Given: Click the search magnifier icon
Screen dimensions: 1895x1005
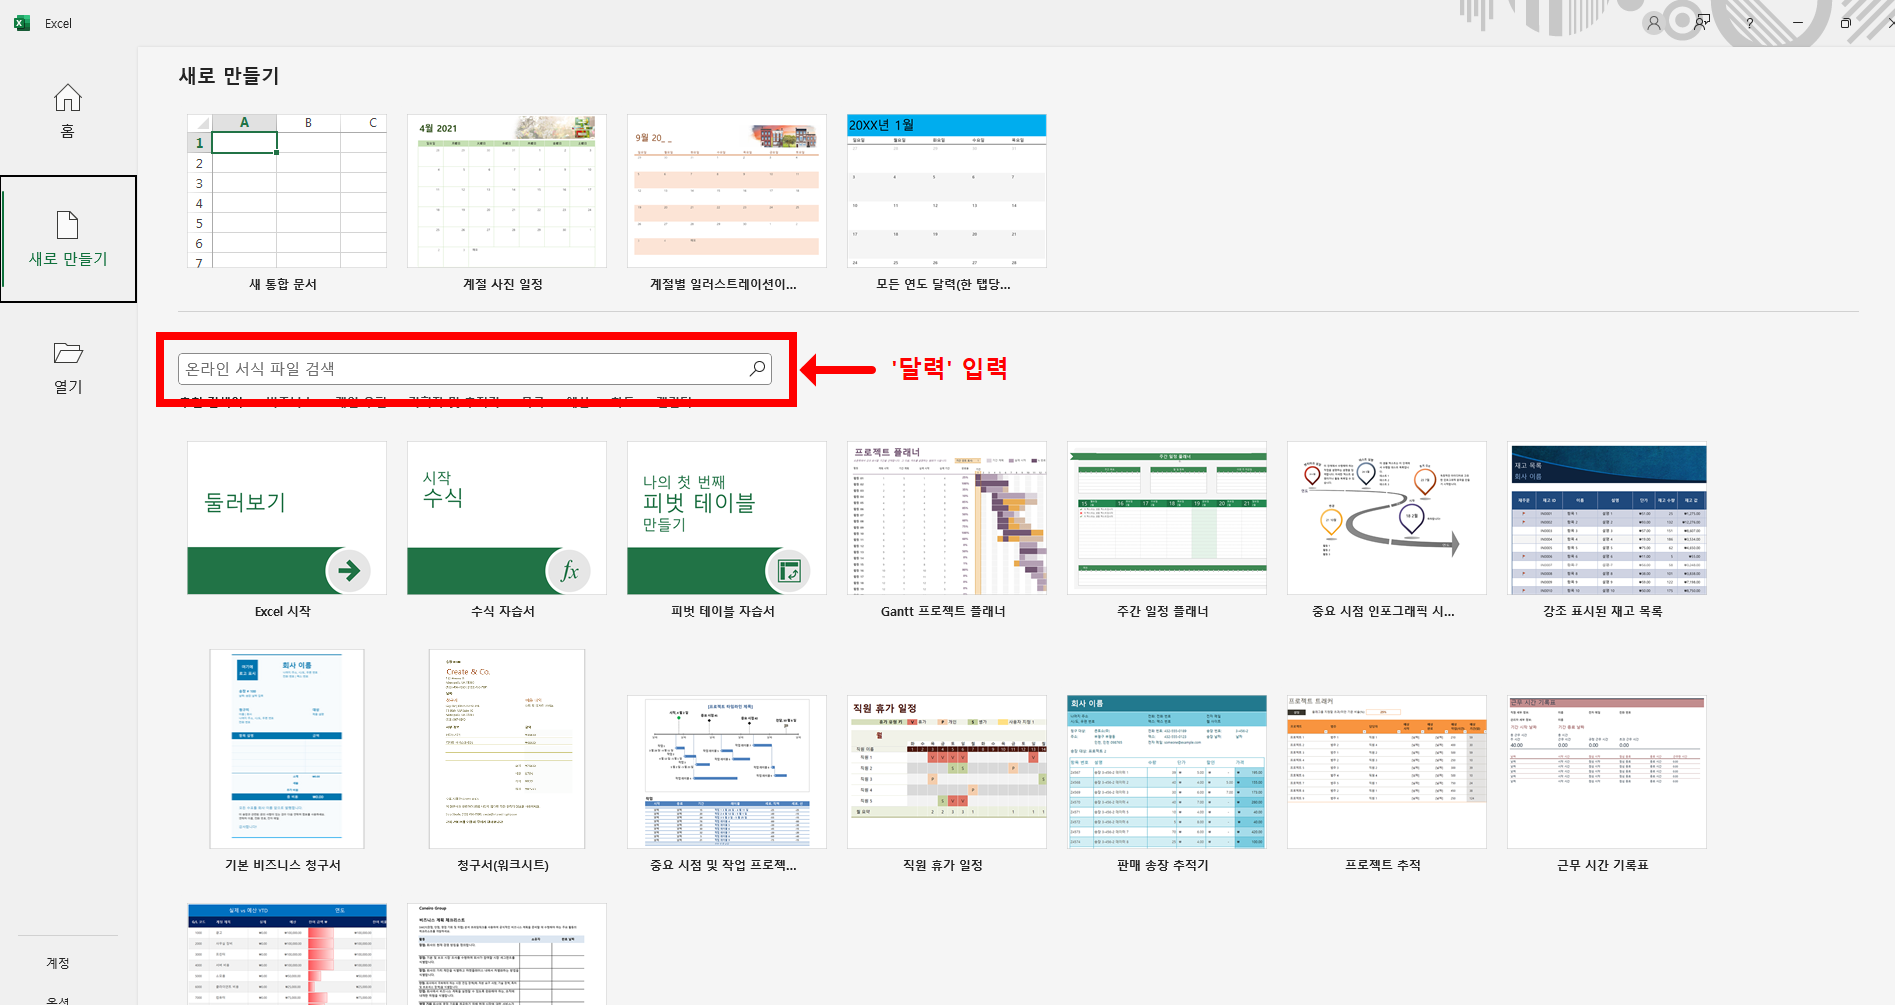Looking at the screenshot, I should 758,369.
